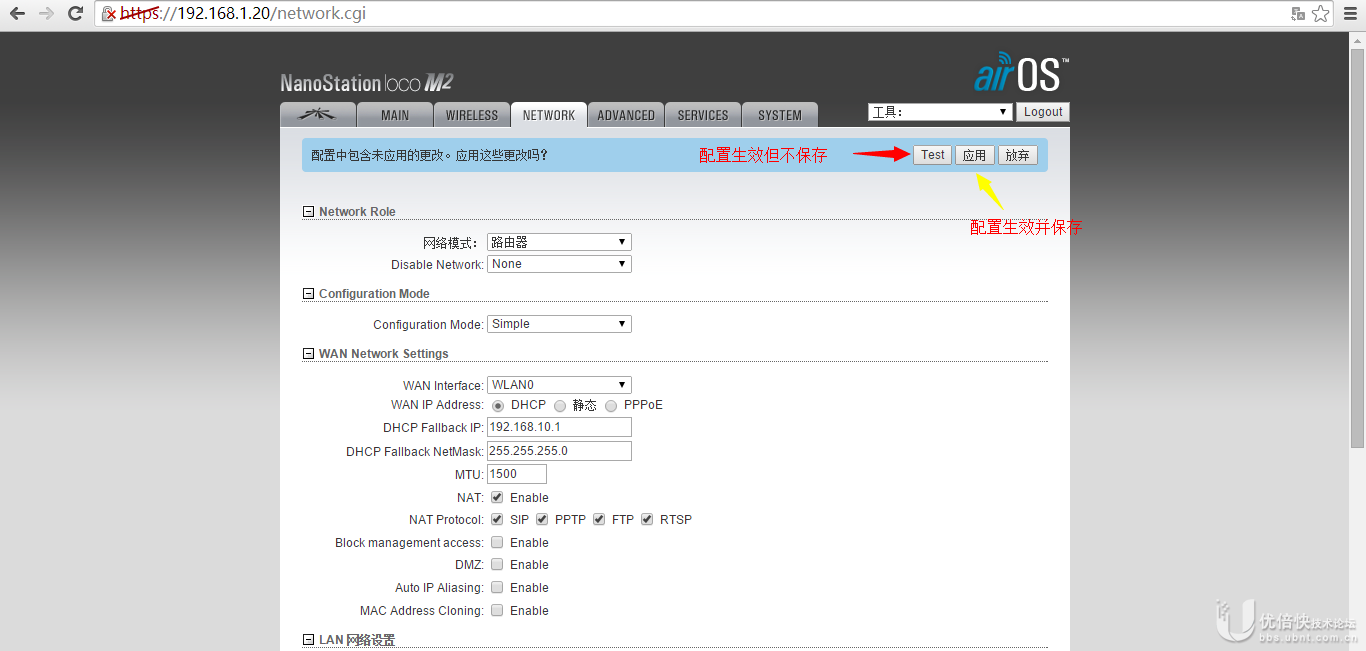The height and width of the screenshot is (651, 1366).
Task: Enable MAC Address Cloning checkbox
Action: point(497,610)
